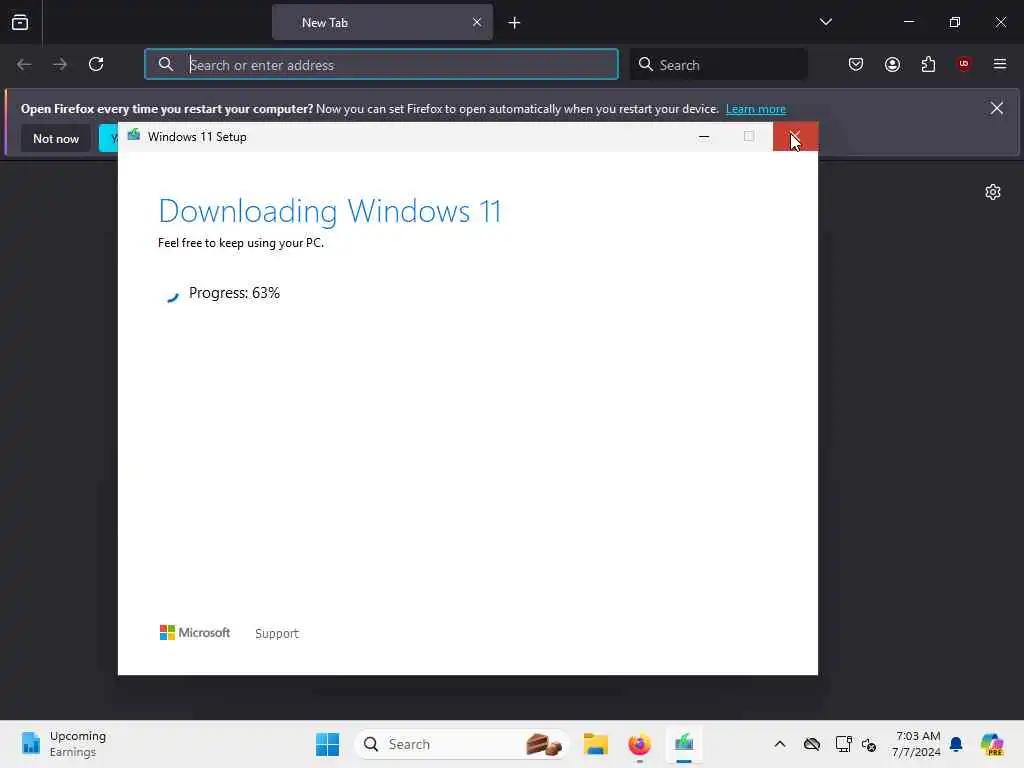
Task: Open the Support link in setup
Action: tap(277, 633)
